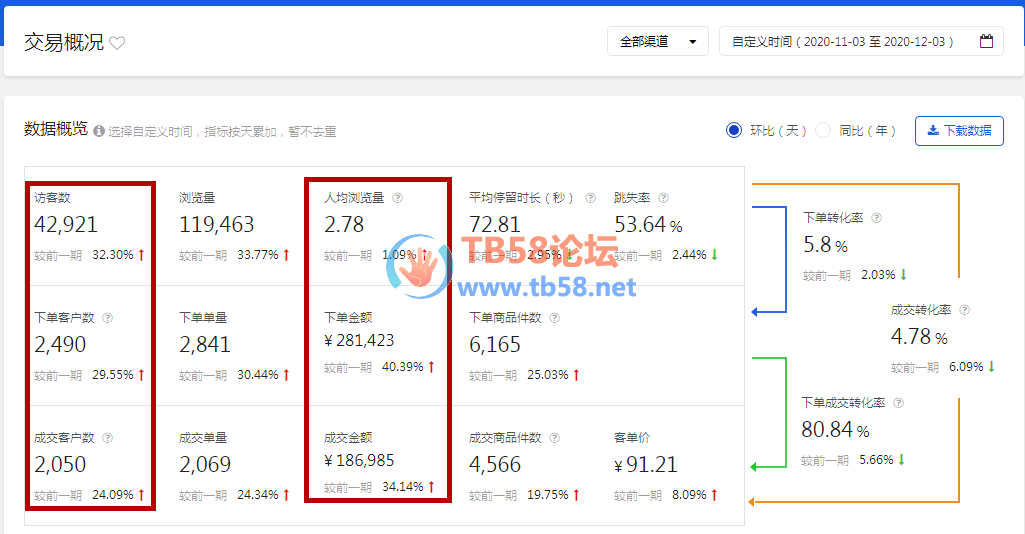The image size is (1025, 534).
Task: Click the 客单价 metric value
Action: 645,465
